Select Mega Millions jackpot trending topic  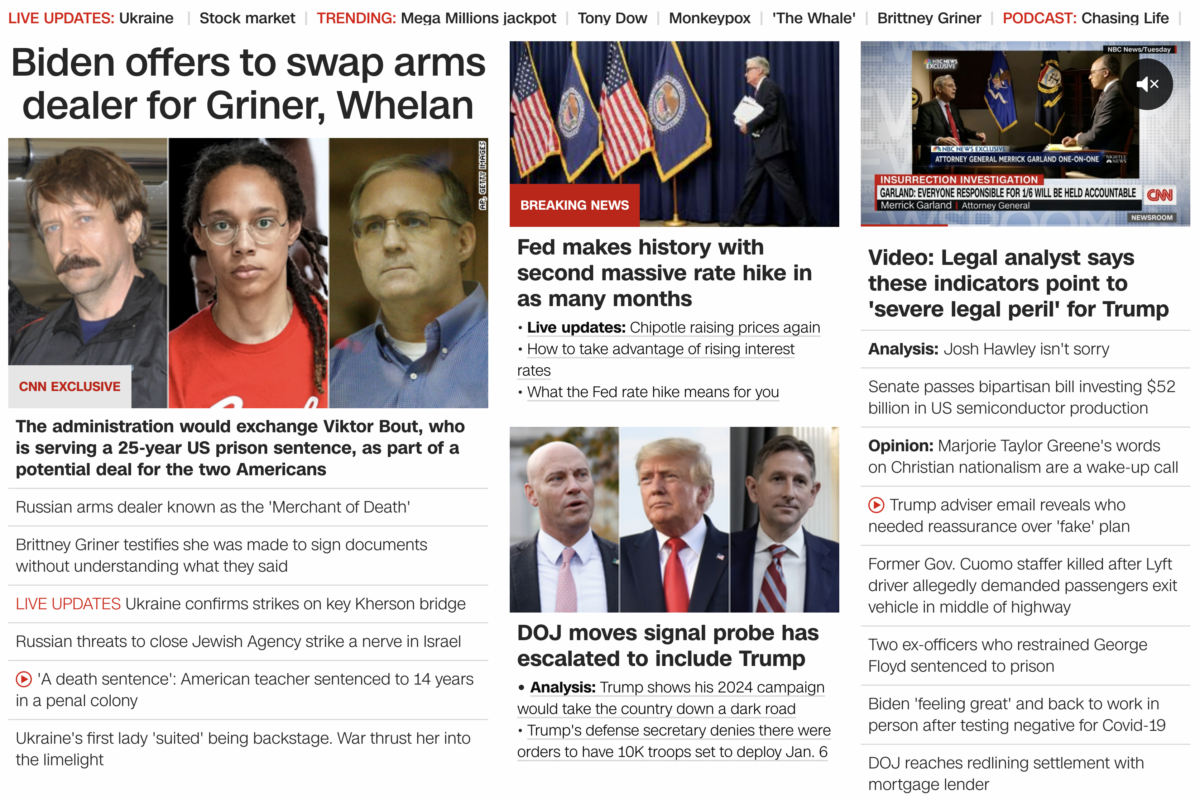click(x=478, y=18)
